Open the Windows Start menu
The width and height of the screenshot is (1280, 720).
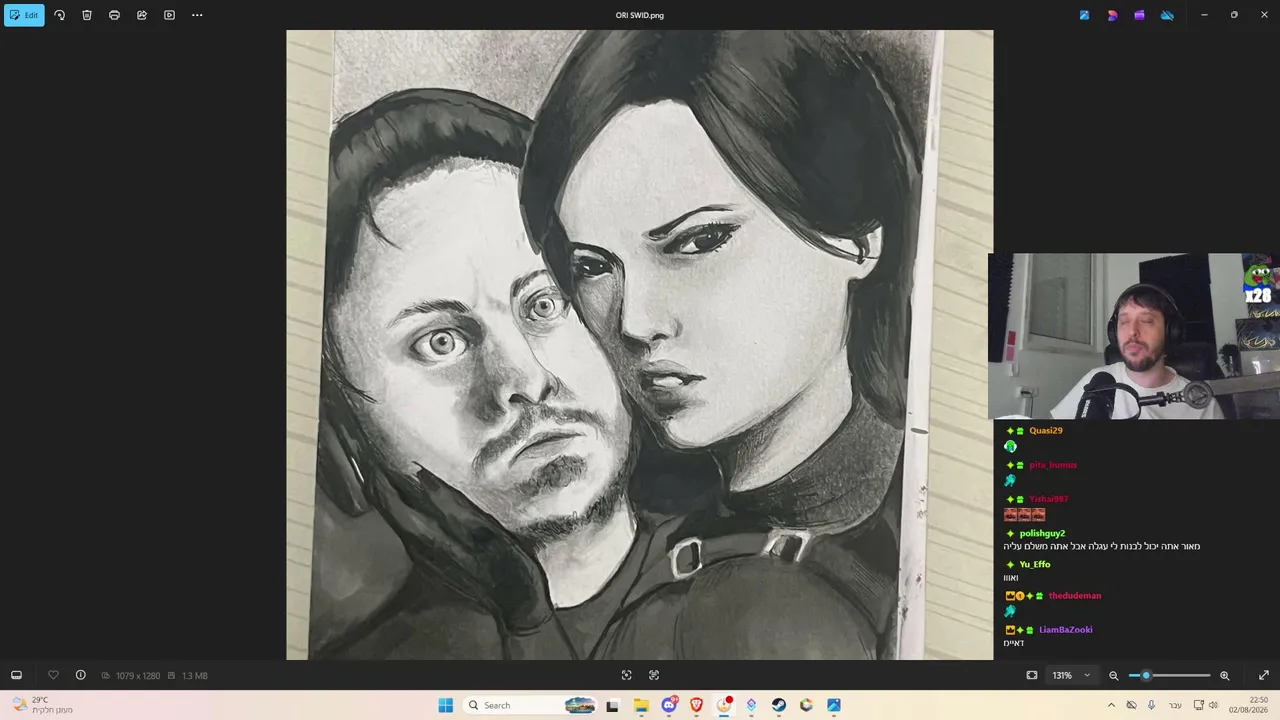(445, 705)
